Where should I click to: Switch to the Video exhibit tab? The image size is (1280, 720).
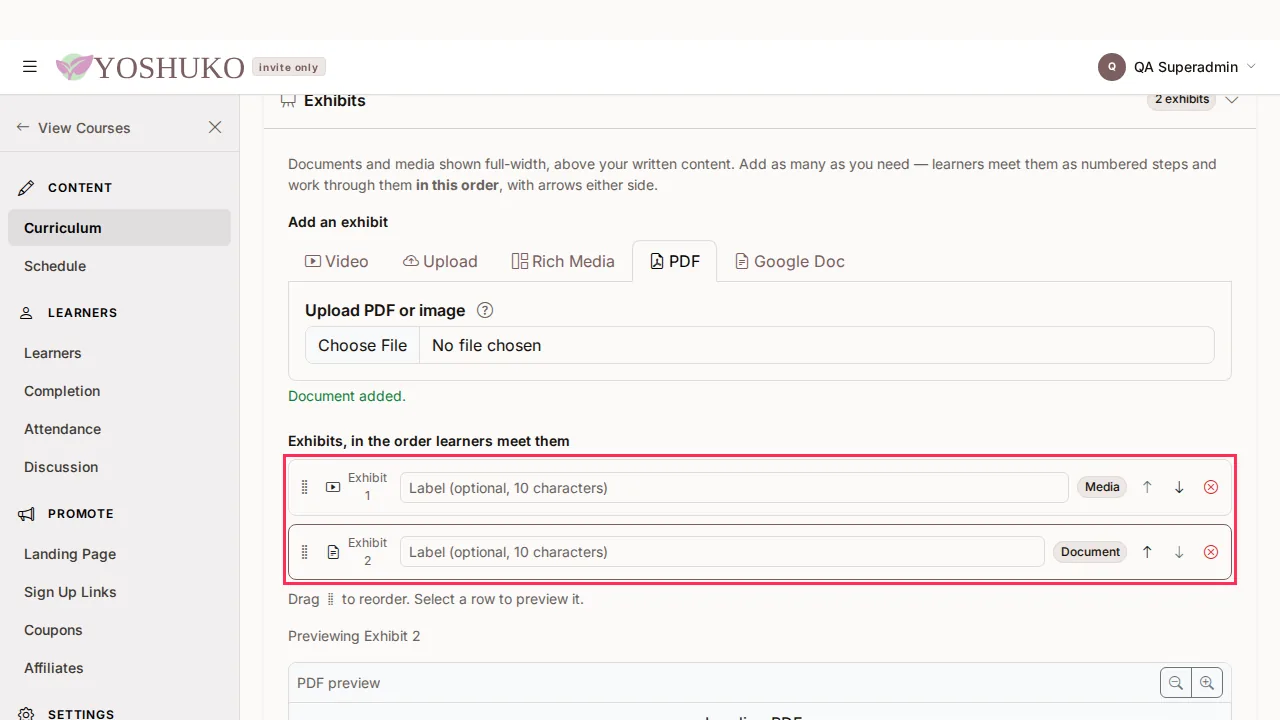(x=337, y=261)
